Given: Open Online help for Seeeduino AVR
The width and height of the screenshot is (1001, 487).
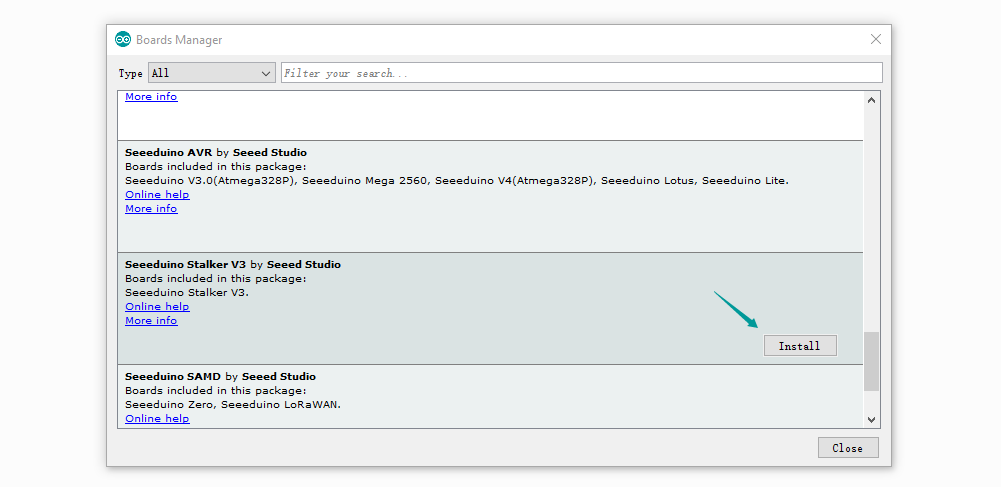Looking at the screenshot, I should coord(157,195).
